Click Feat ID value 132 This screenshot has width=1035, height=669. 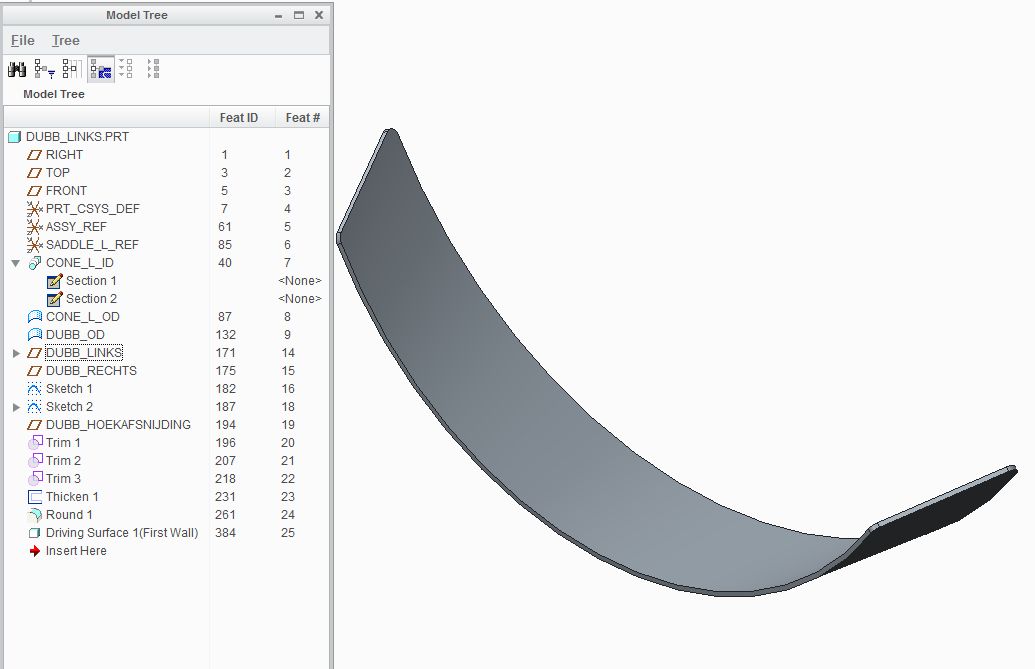(x=225, y=335)
